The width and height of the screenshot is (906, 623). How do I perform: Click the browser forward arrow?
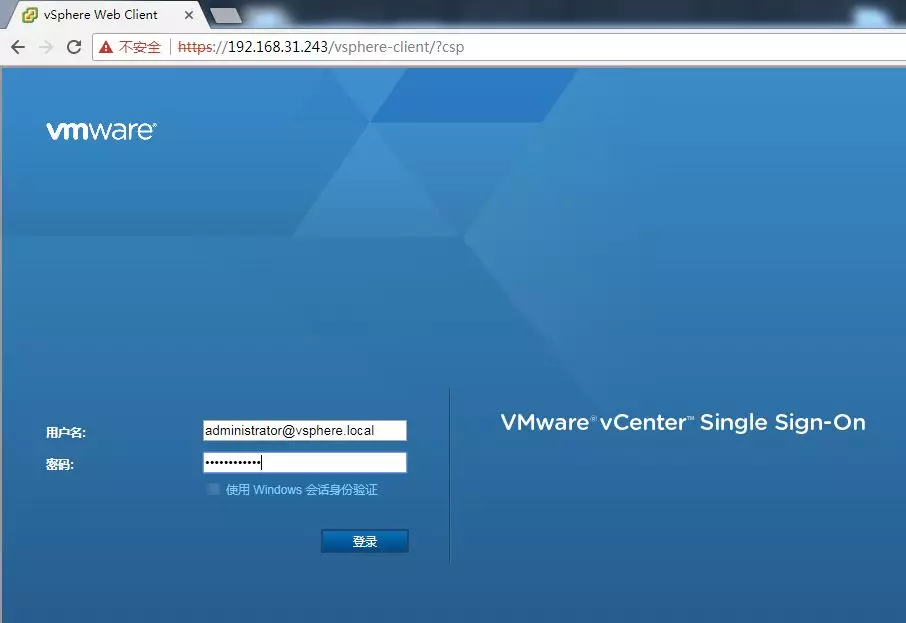(46, 47)
